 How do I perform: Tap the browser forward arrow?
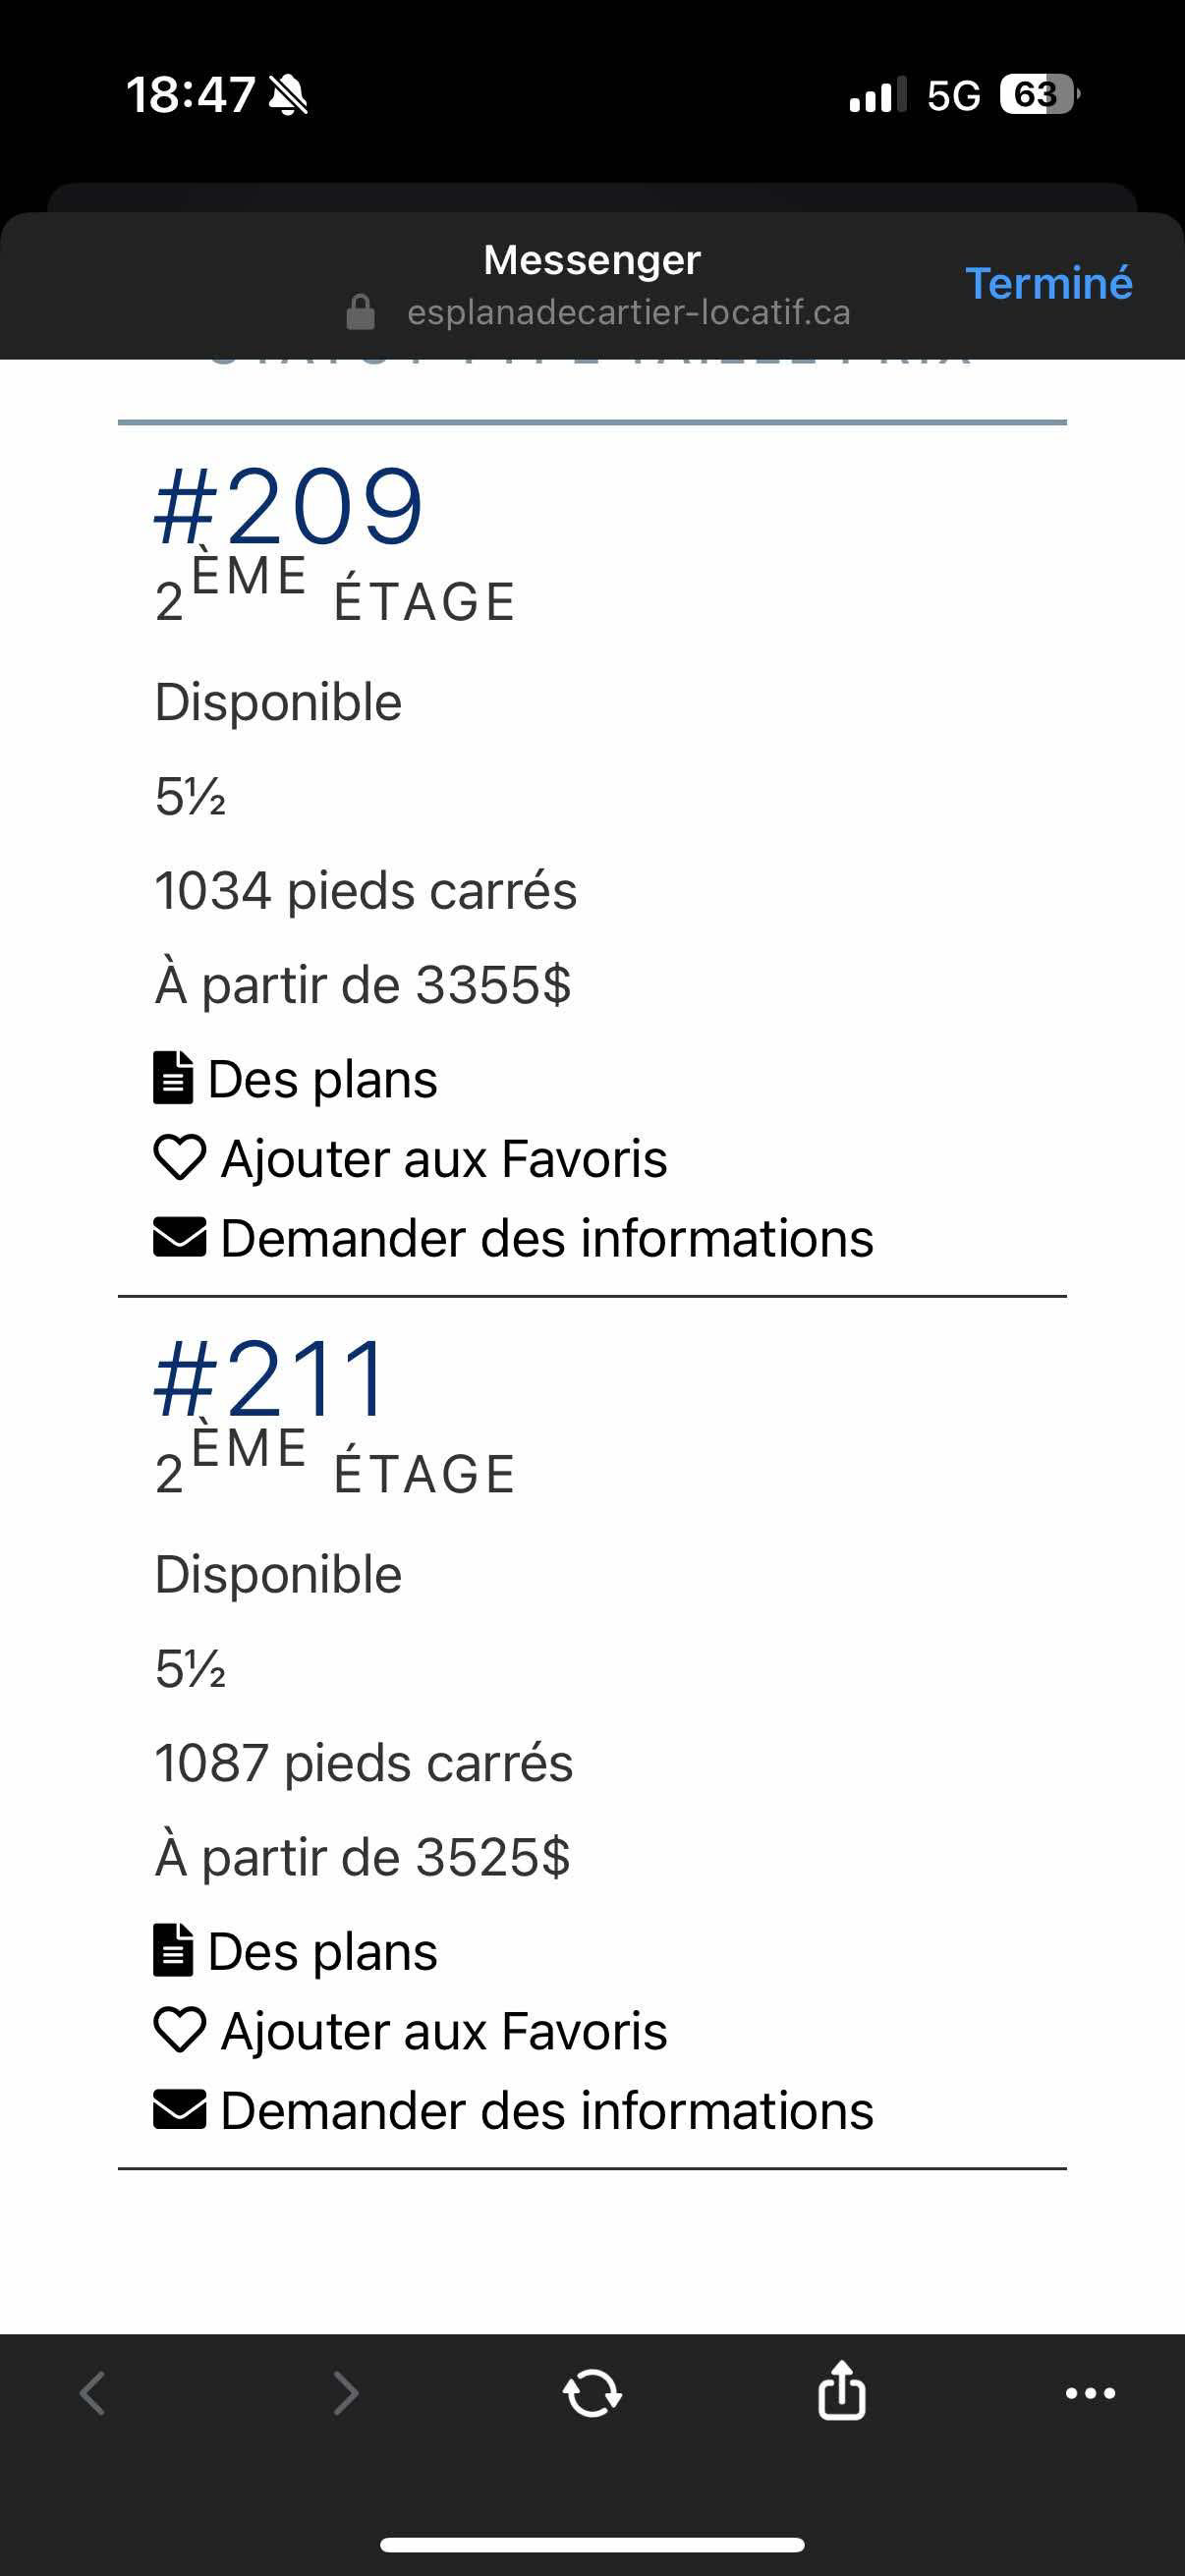(x=345, y=2393)
